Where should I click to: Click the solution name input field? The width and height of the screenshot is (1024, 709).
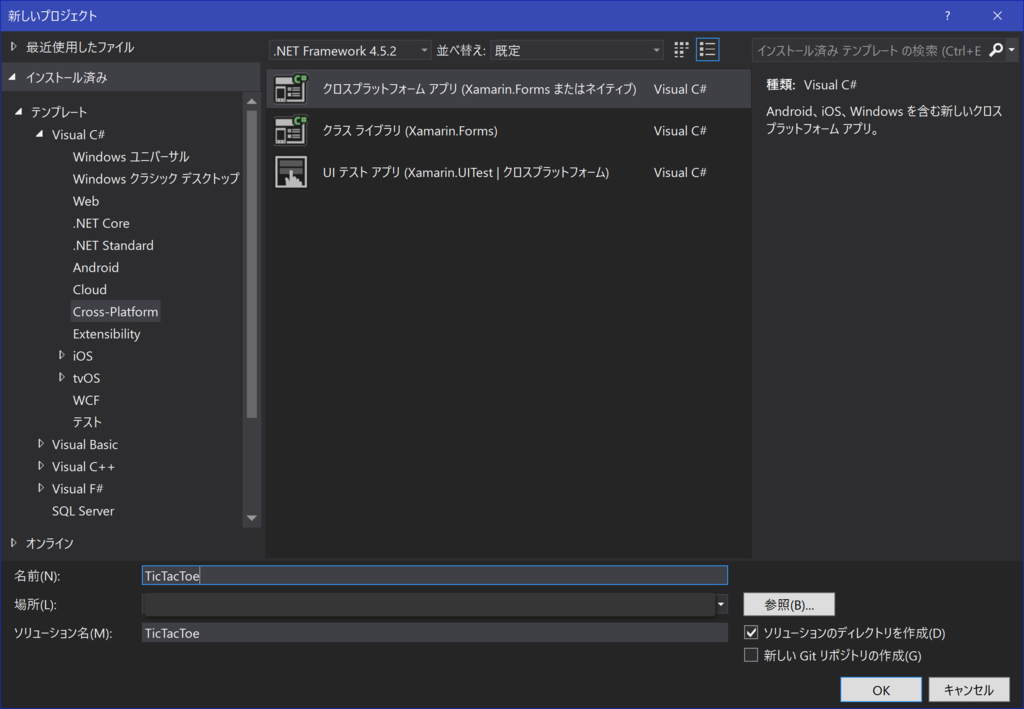point(434,633)
